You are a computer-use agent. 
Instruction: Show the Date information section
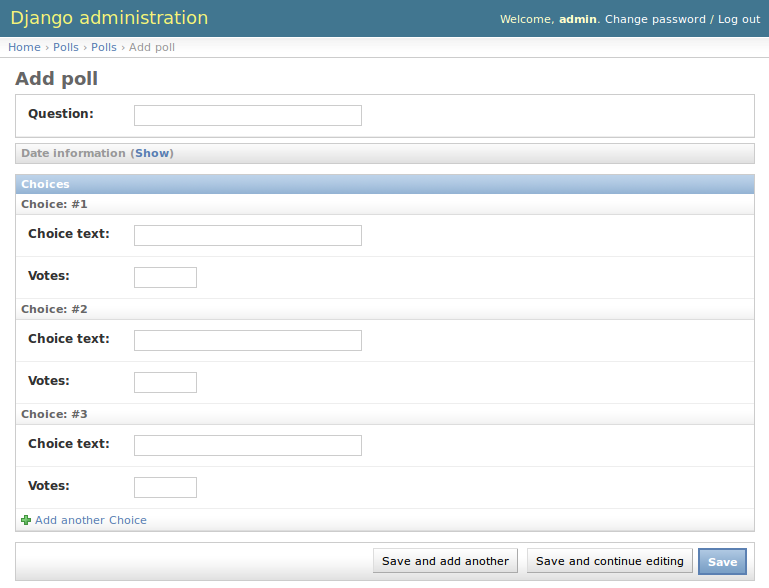(153, 153)
